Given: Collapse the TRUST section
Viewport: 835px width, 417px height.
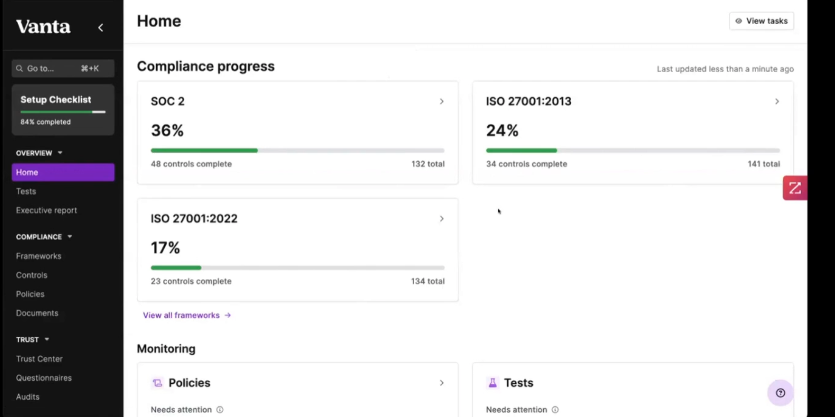Looking at the screenshot, I should pos(47,339).
